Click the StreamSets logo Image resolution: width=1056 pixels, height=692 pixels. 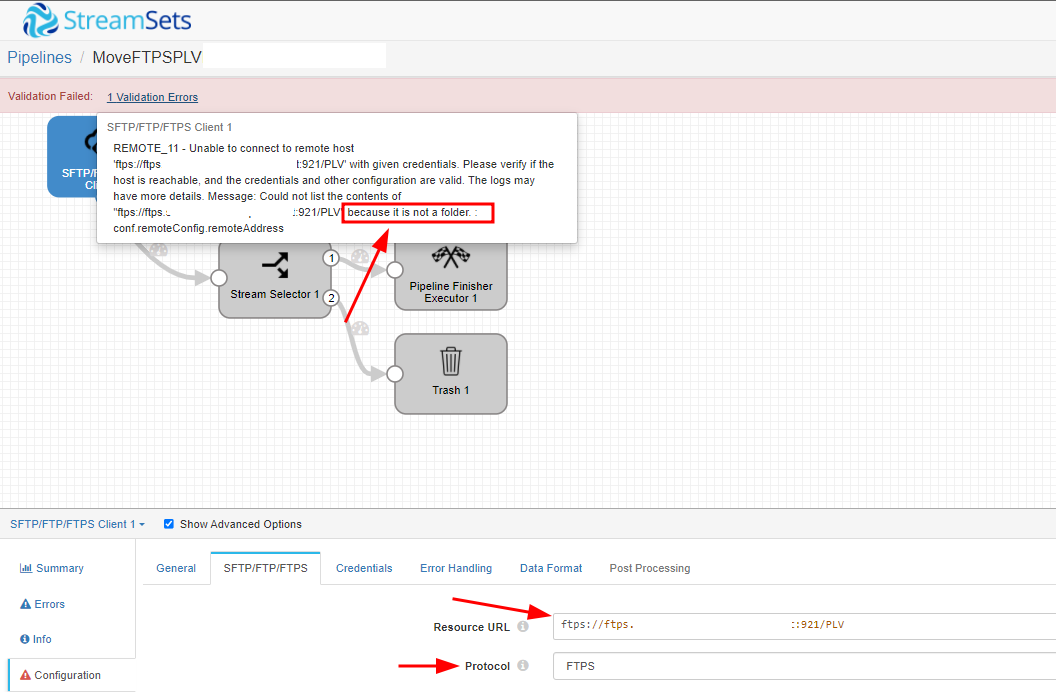pos(106,20)
